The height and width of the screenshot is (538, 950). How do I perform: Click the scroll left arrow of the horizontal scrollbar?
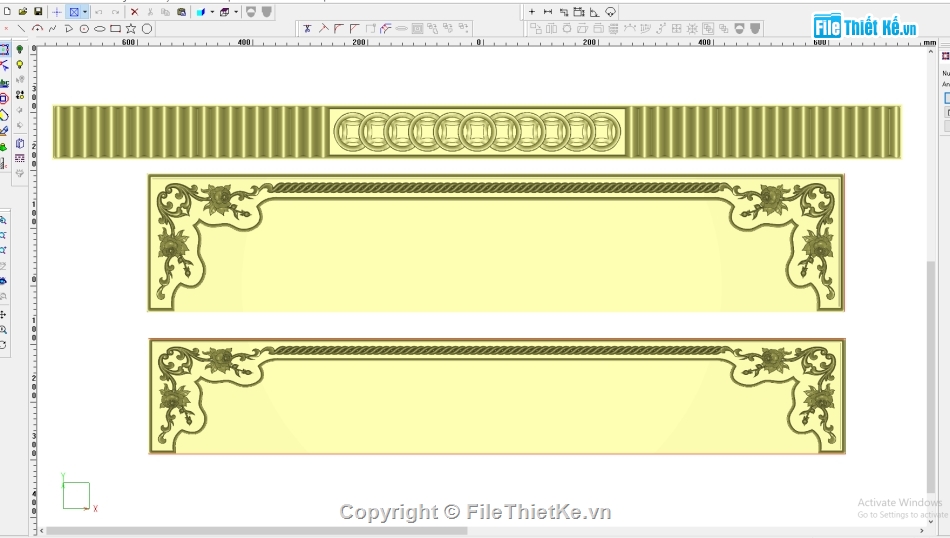42,531
